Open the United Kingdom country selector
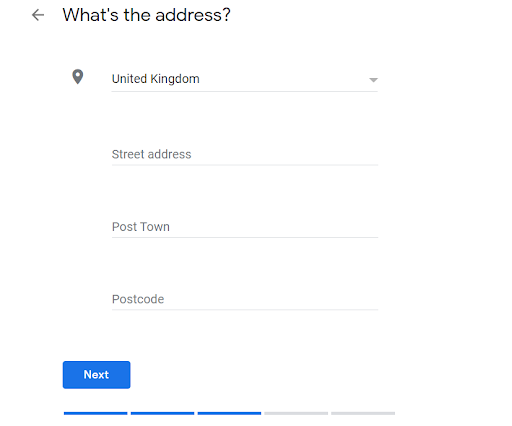Image resolution: width=512 pixels, height=426 pixels. [x=245, y=79]
